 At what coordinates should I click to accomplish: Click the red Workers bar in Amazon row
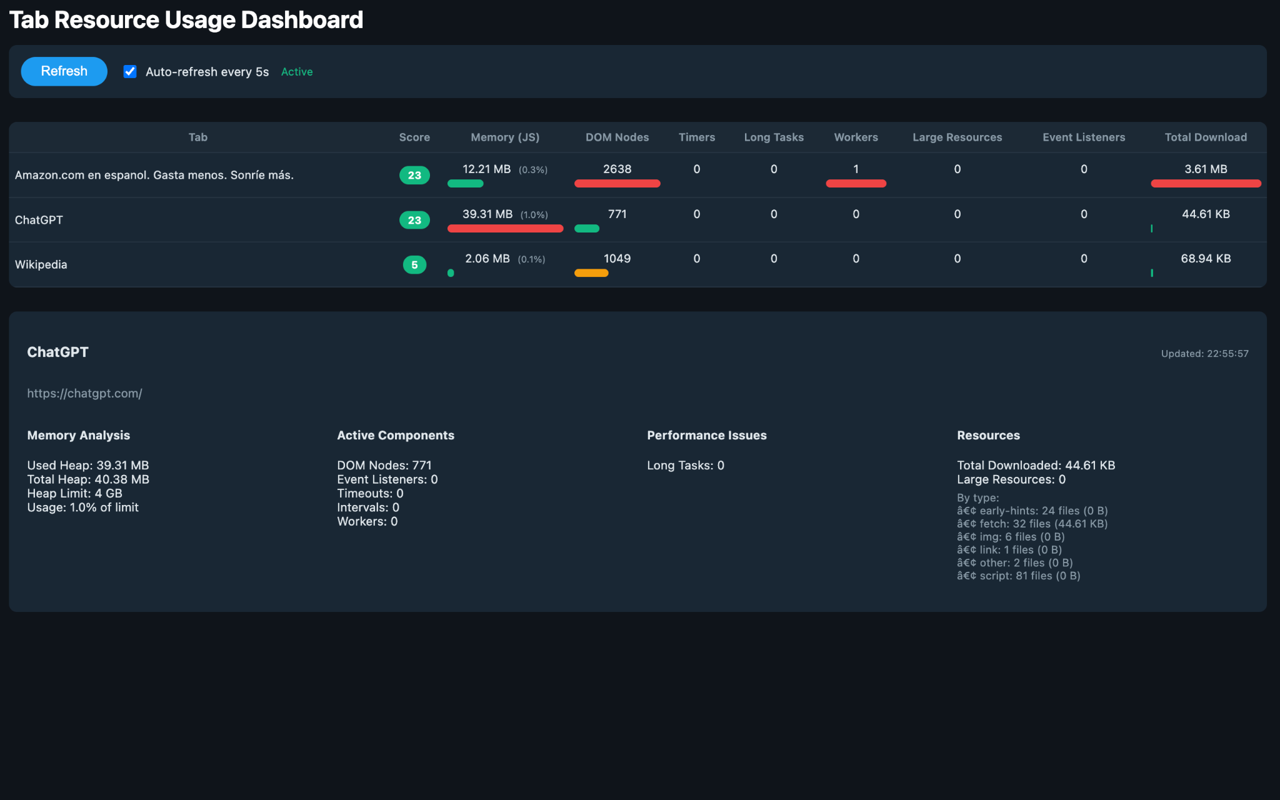pos(856,184)
